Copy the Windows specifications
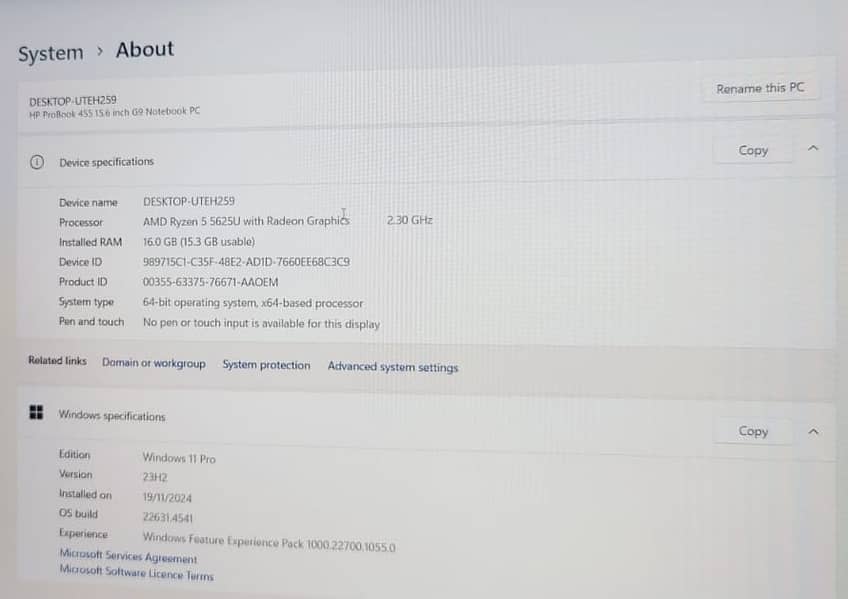 (x=753, y=431)
